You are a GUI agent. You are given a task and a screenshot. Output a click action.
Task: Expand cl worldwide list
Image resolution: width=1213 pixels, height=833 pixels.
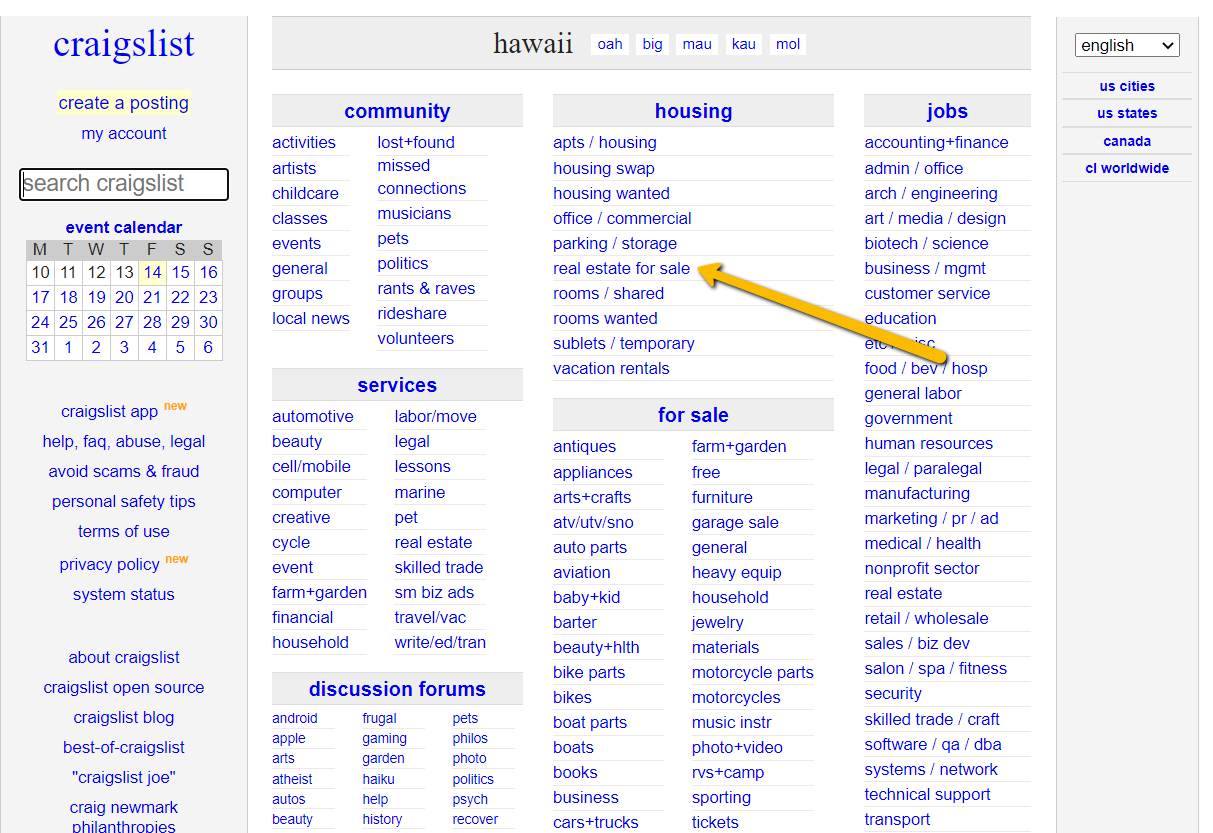click(x=1127, y=168)
